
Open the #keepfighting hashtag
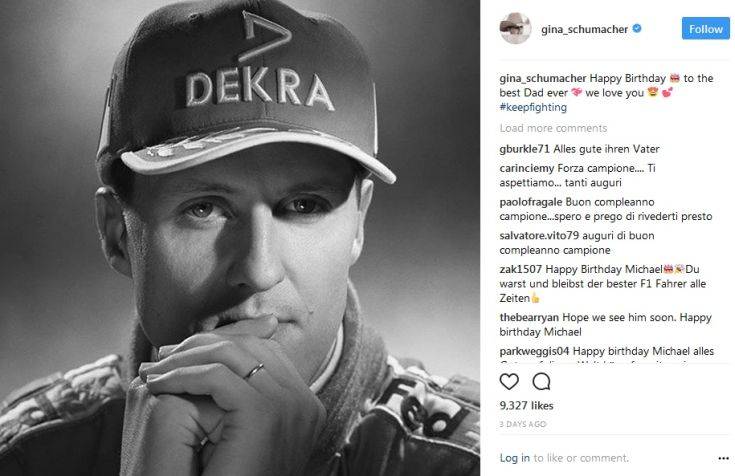click(x=533, y=107)
